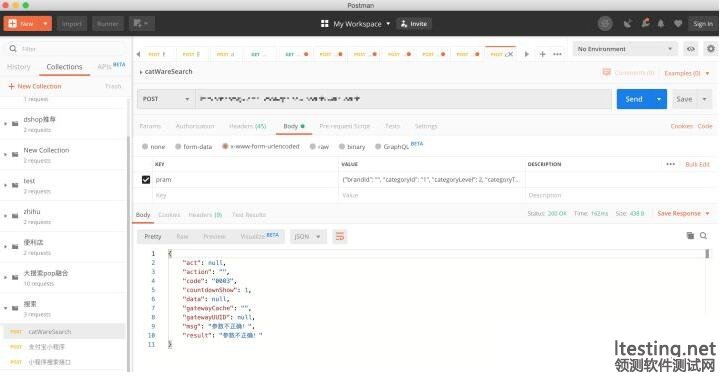
Task: Switch response view to Raw
Action: pos(182,237)
